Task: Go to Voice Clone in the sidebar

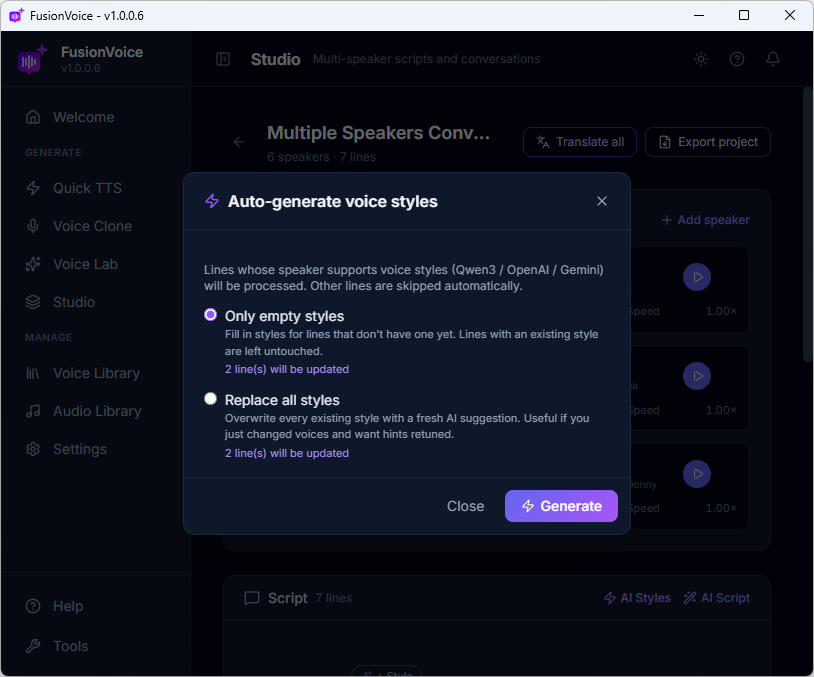Action: (96, 226)
